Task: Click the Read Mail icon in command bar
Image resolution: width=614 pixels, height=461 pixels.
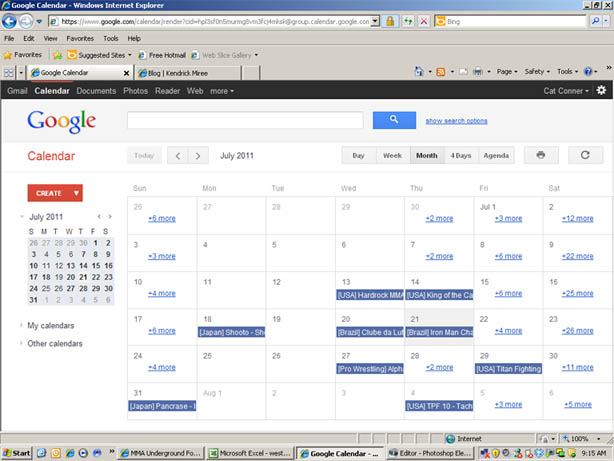Action: tap(463, 72)
